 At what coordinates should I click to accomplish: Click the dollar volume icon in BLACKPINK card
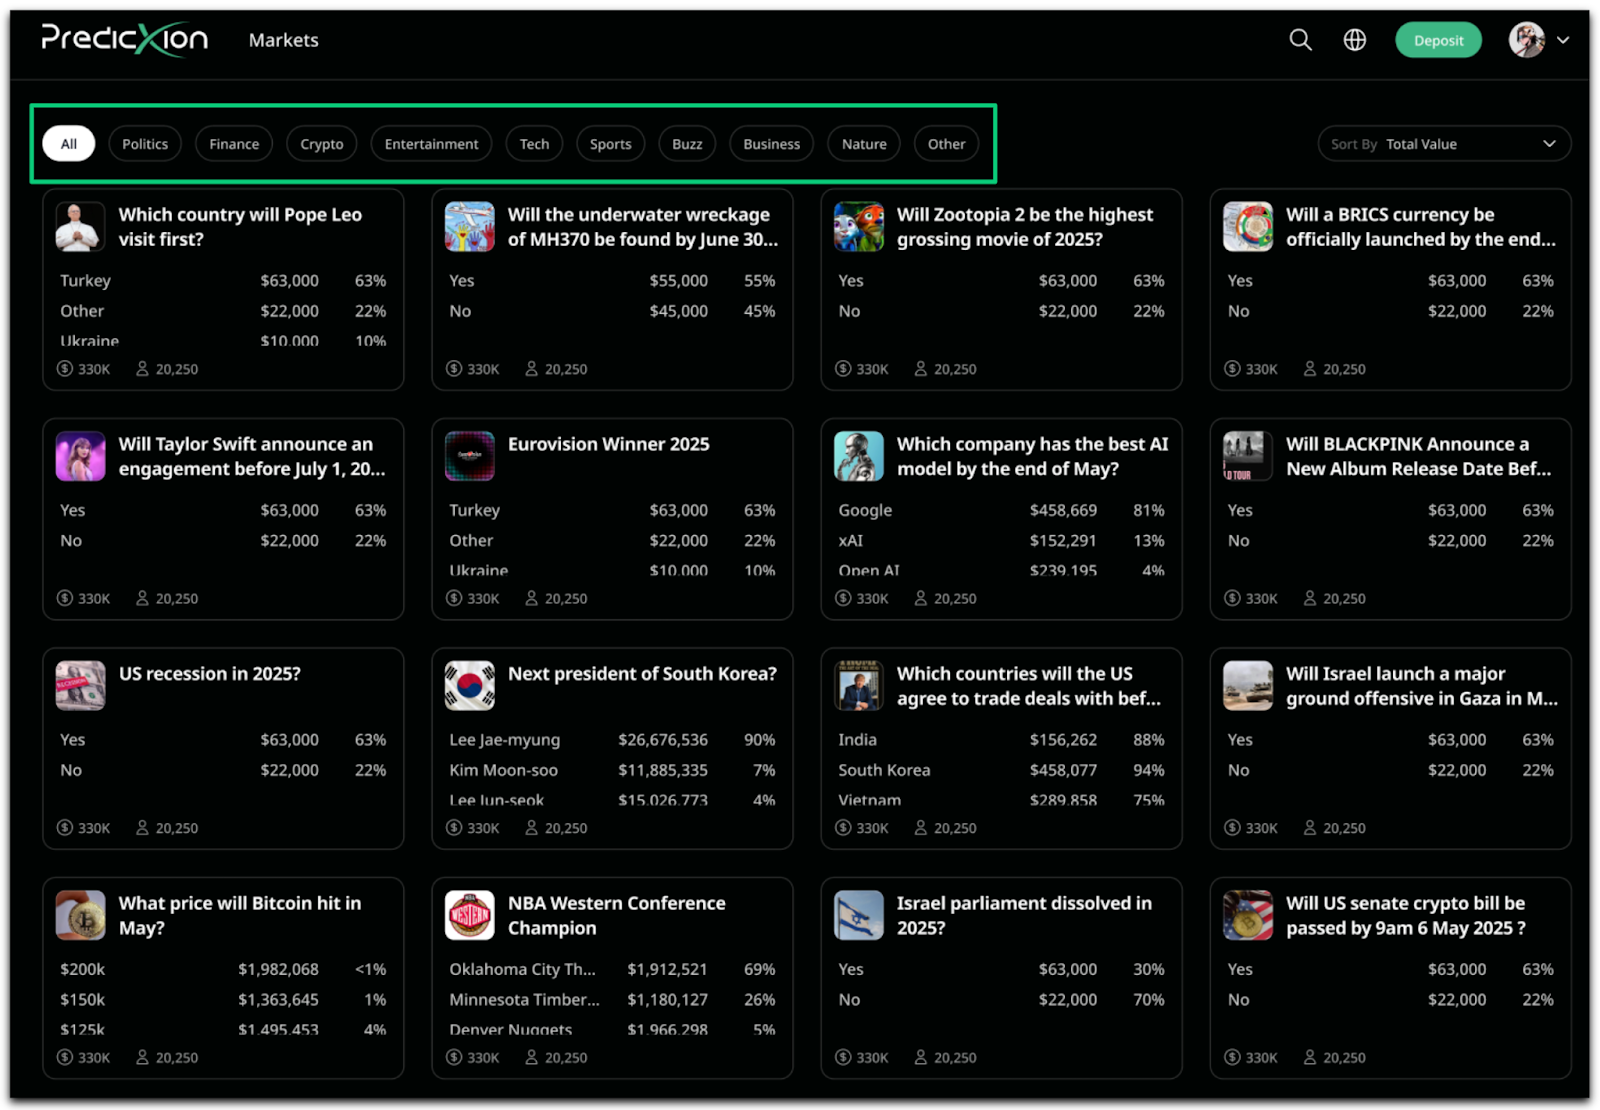click(x=1232, y=598)
